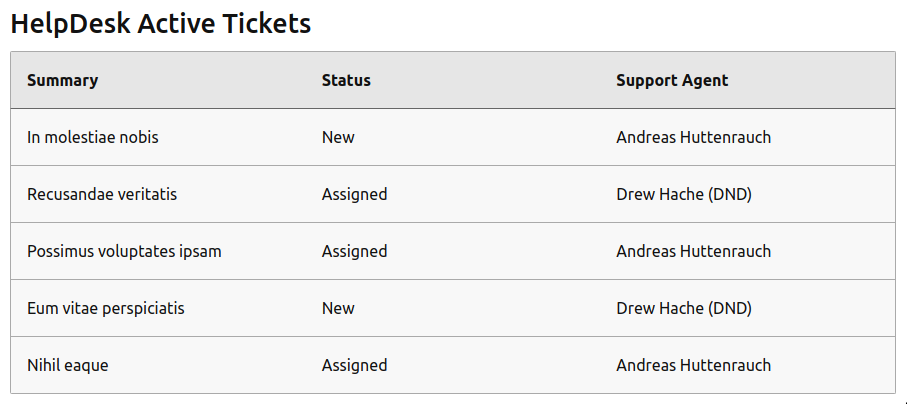Screen dimensions: 907x404
Task: Select the 'Nihil eaque' ticket row
Action: click(453, 365)
